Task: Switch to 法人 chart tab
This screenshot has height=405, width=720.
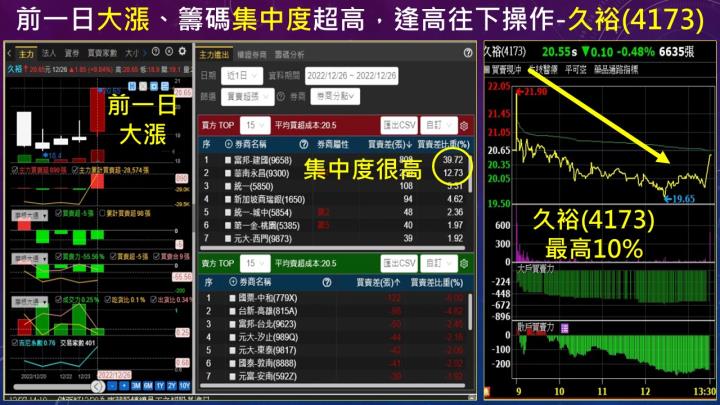Action: point(49,54)
